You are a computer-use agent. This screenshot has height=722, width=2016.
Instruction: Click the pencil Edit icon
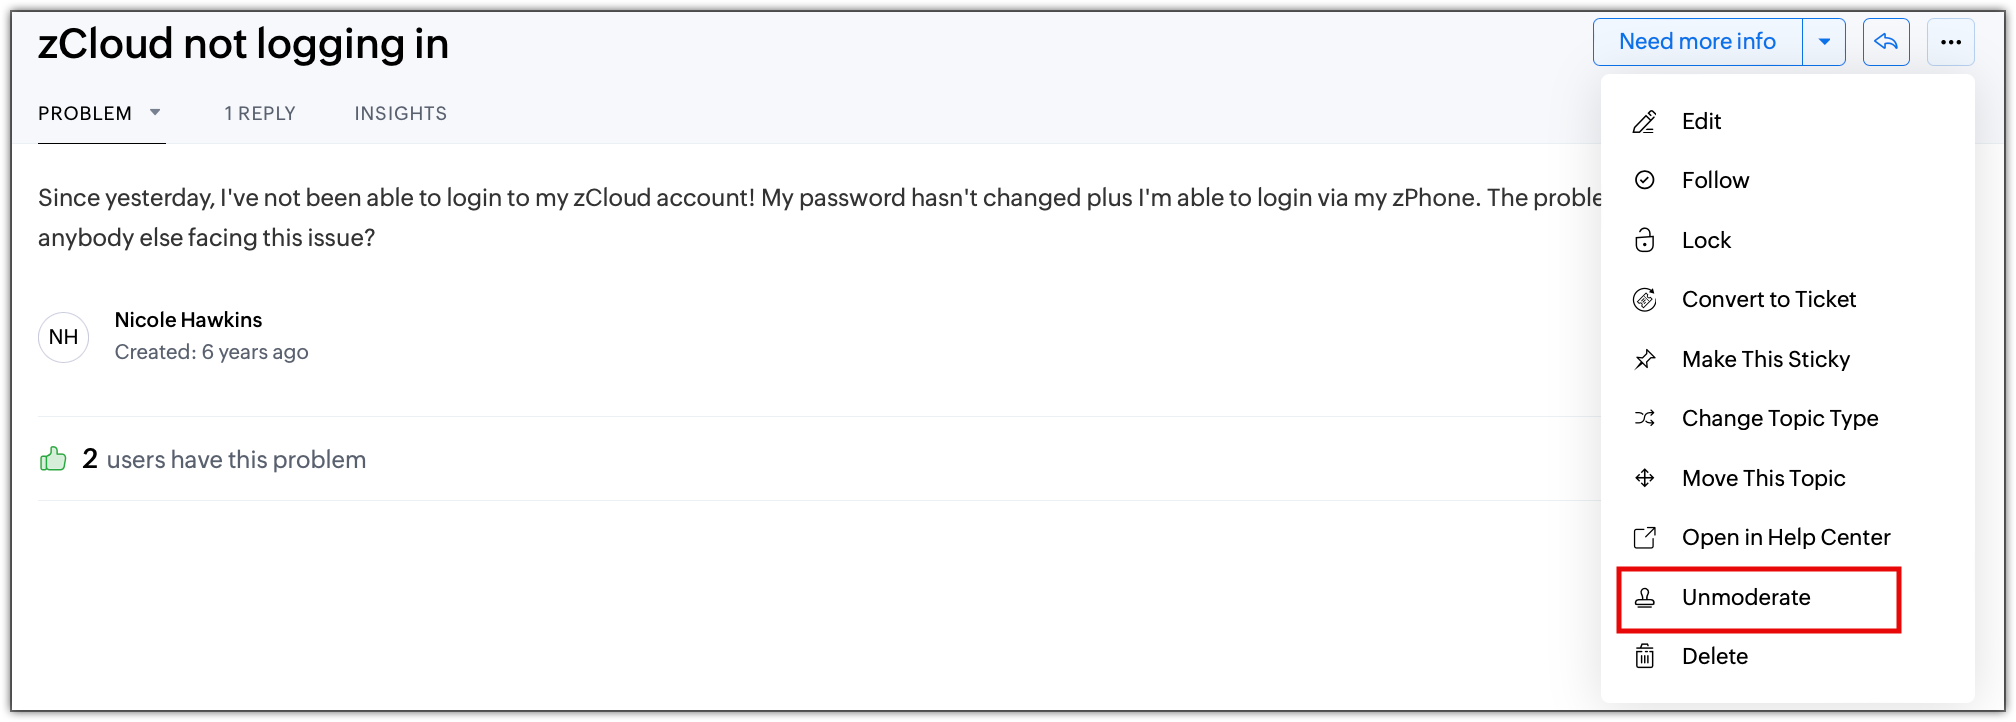pos(1645,122)
